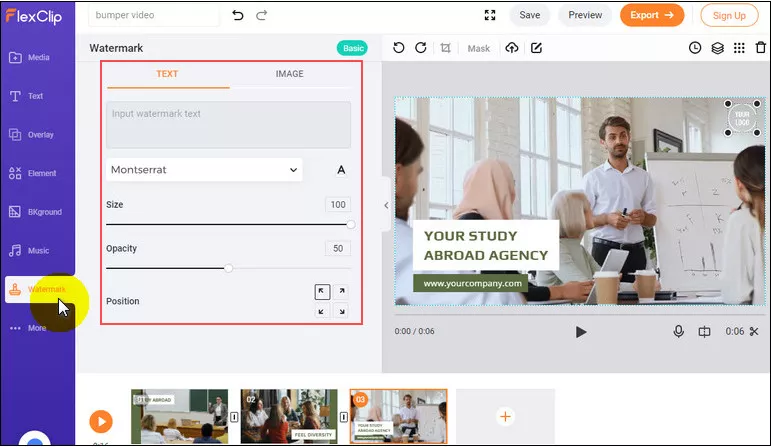Add a new scene with plus

pyautogui.click(x=505, y=417)
